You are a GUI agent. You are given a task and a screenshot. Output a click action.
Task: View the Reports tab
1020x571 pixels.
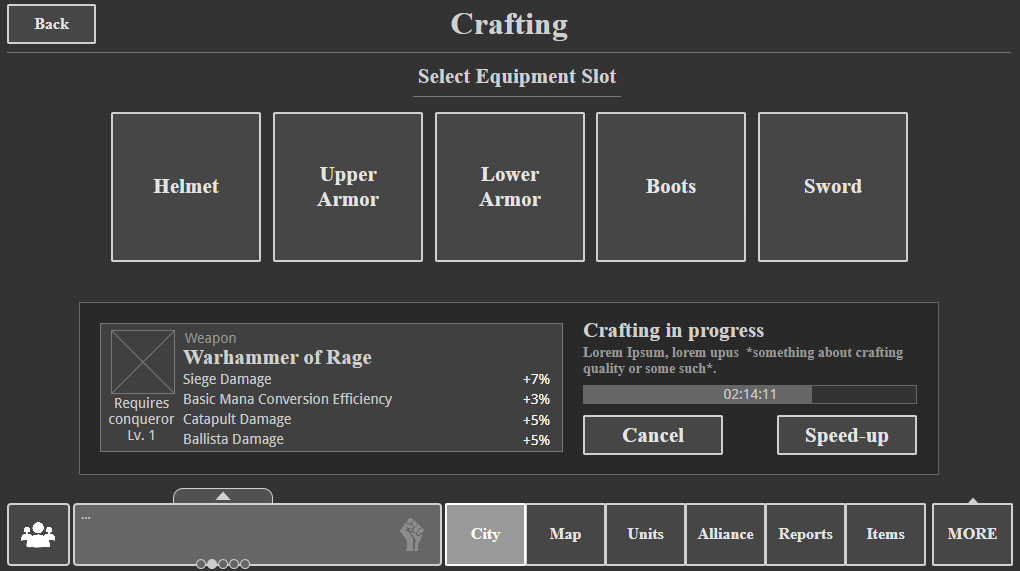point(805,534)
